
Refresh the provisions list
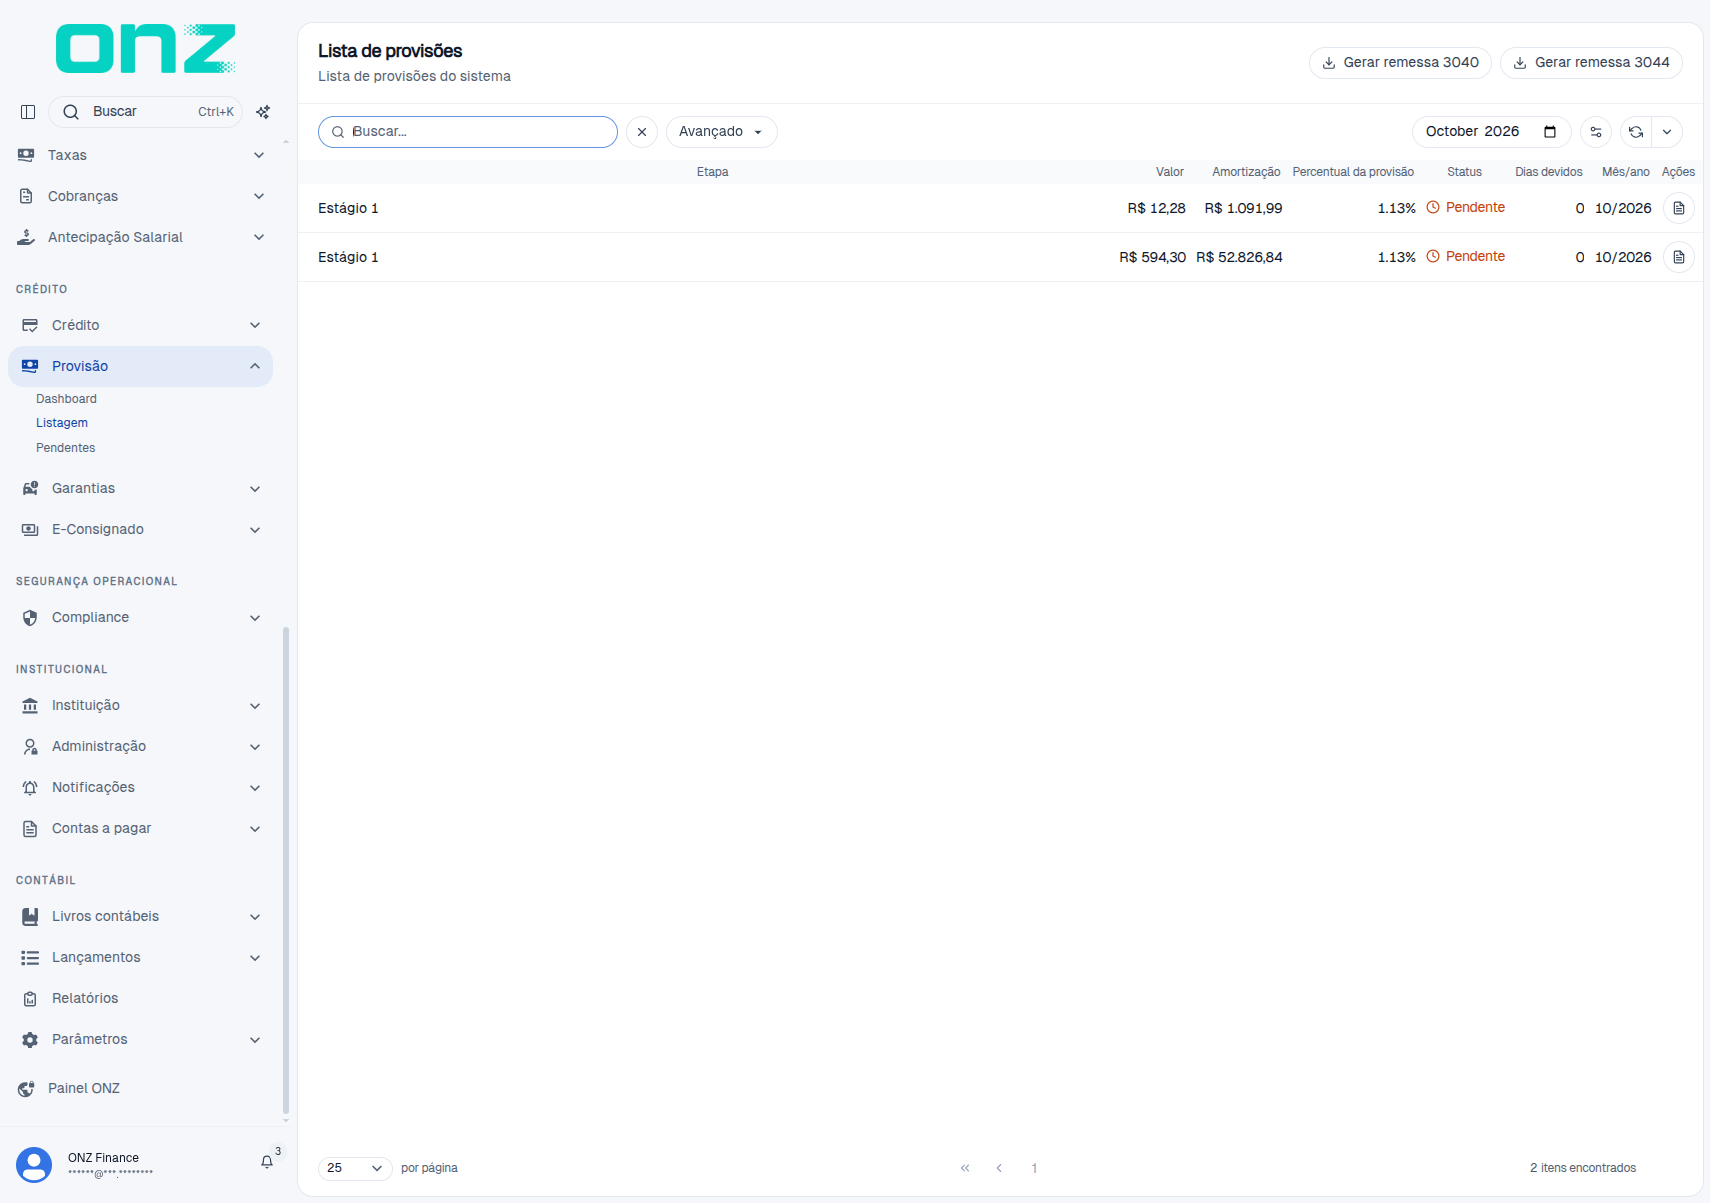(1636, 132)
